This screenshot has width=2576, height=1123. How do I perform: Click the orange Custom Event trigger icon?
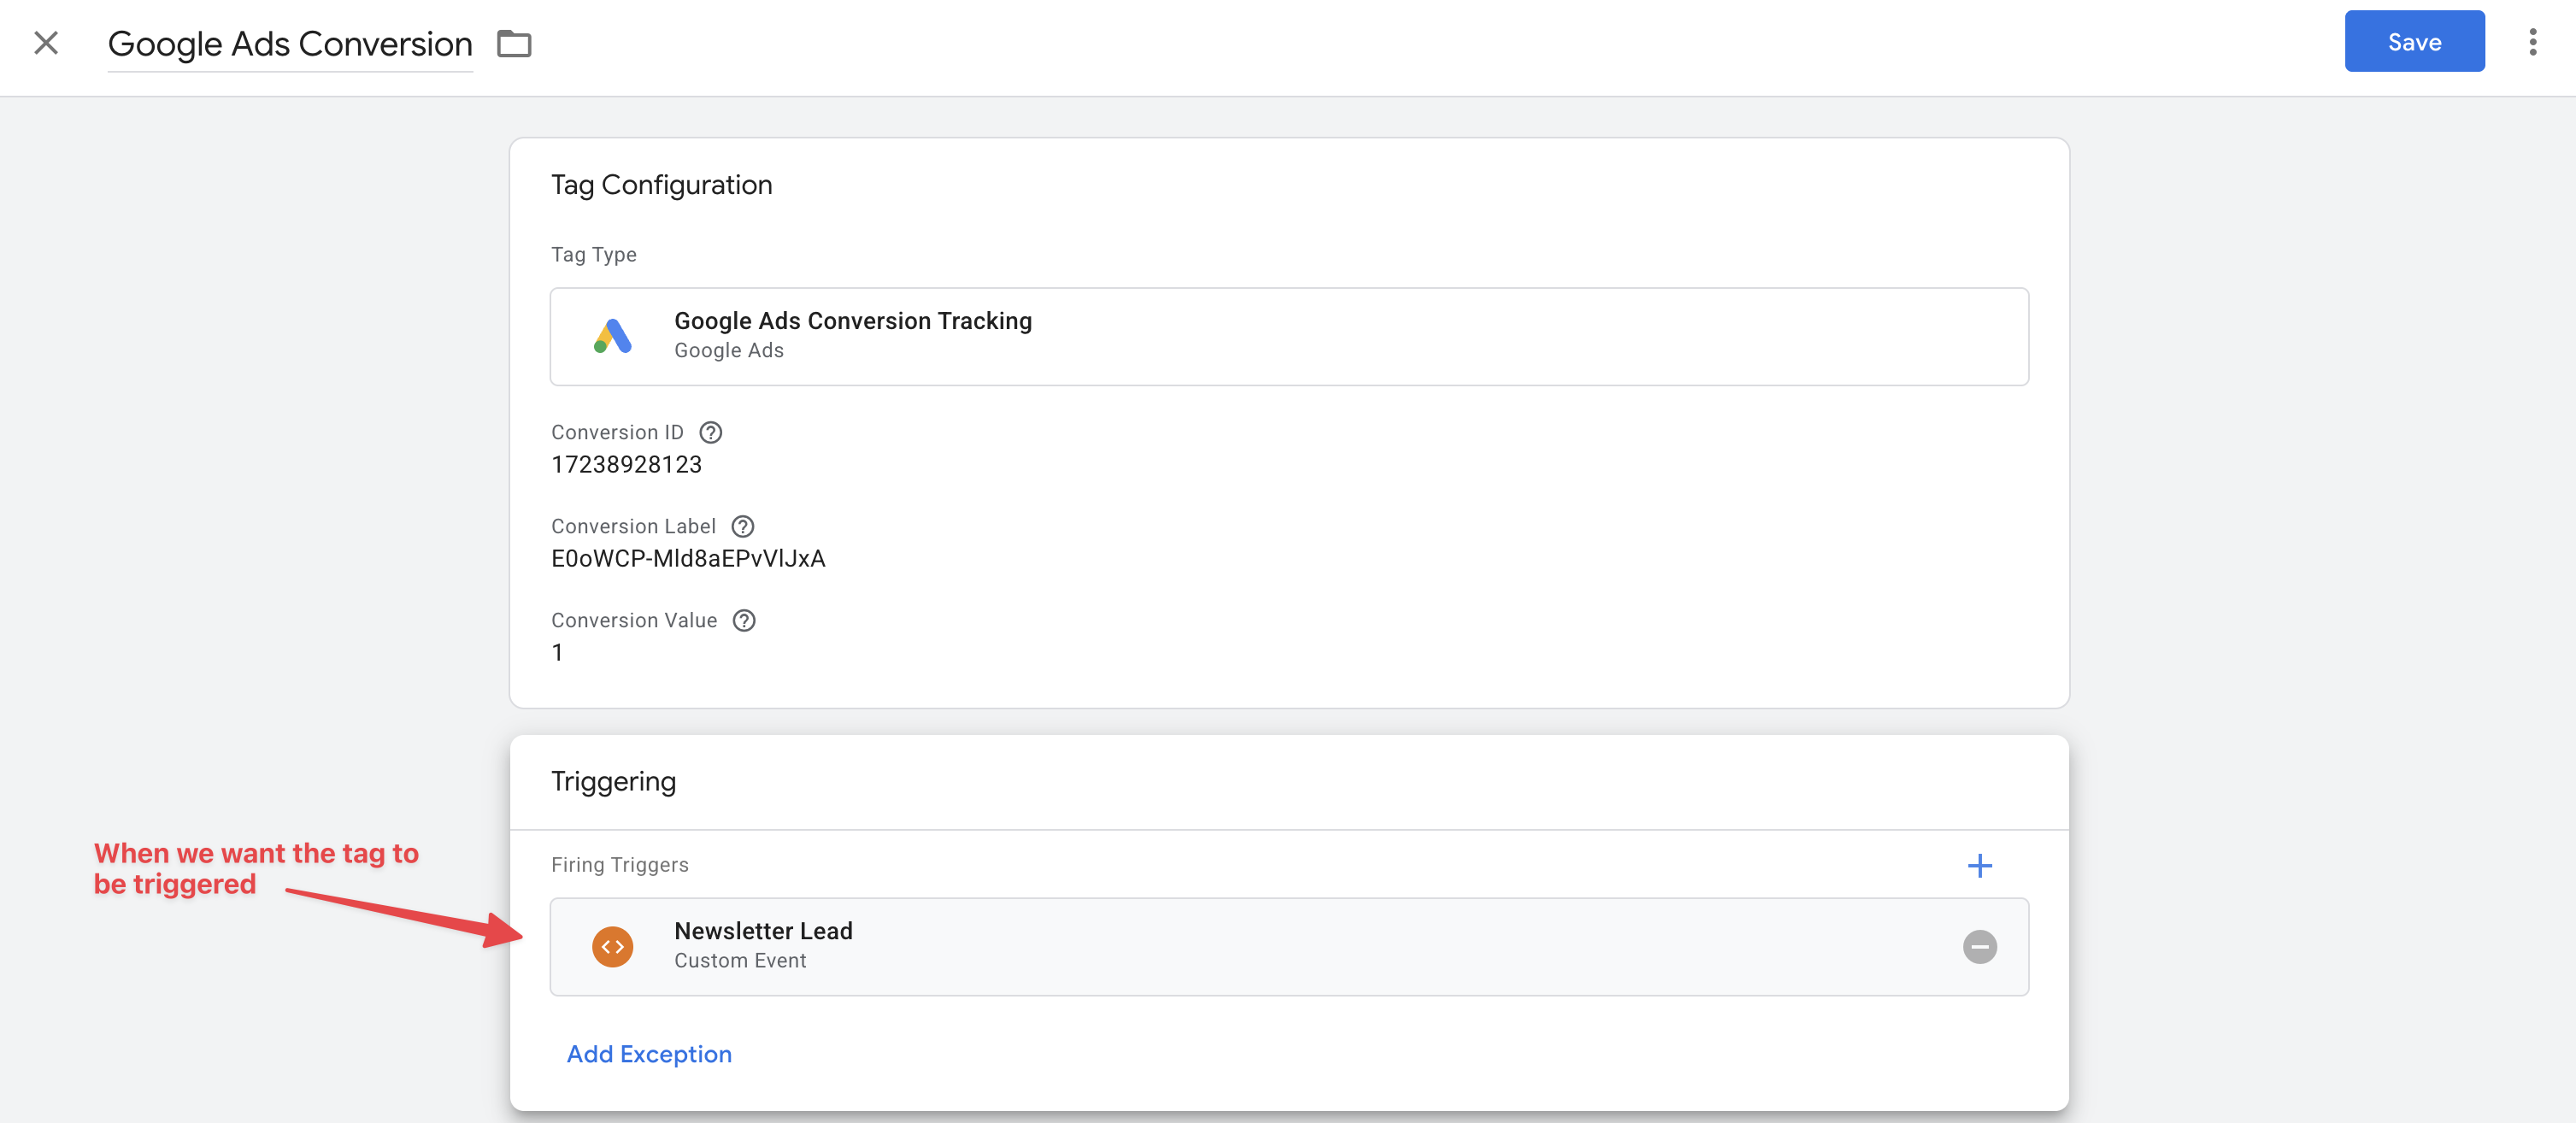point(613,946)
